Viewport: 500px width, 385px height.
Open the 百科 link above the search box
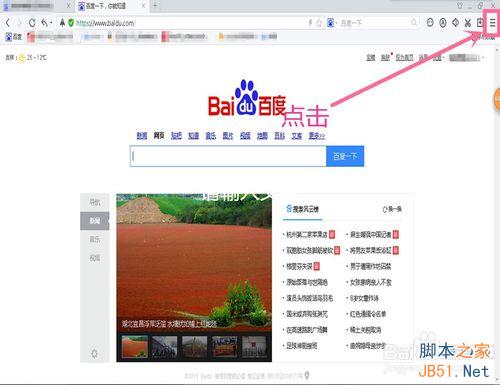(x=279, y=135)
